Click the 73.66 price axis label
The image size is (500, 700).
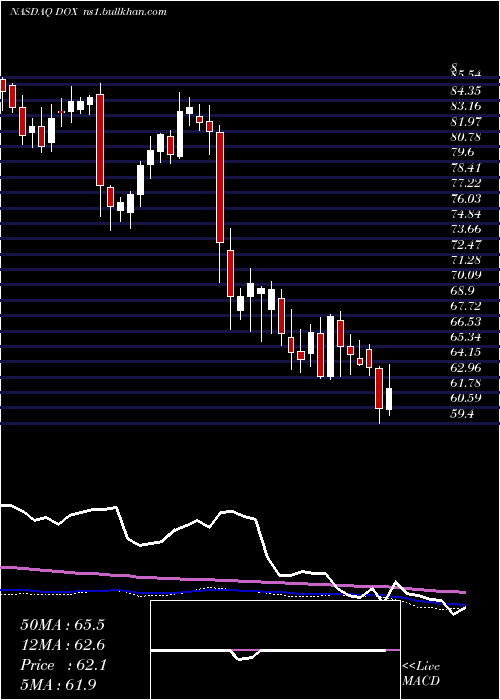466,229
